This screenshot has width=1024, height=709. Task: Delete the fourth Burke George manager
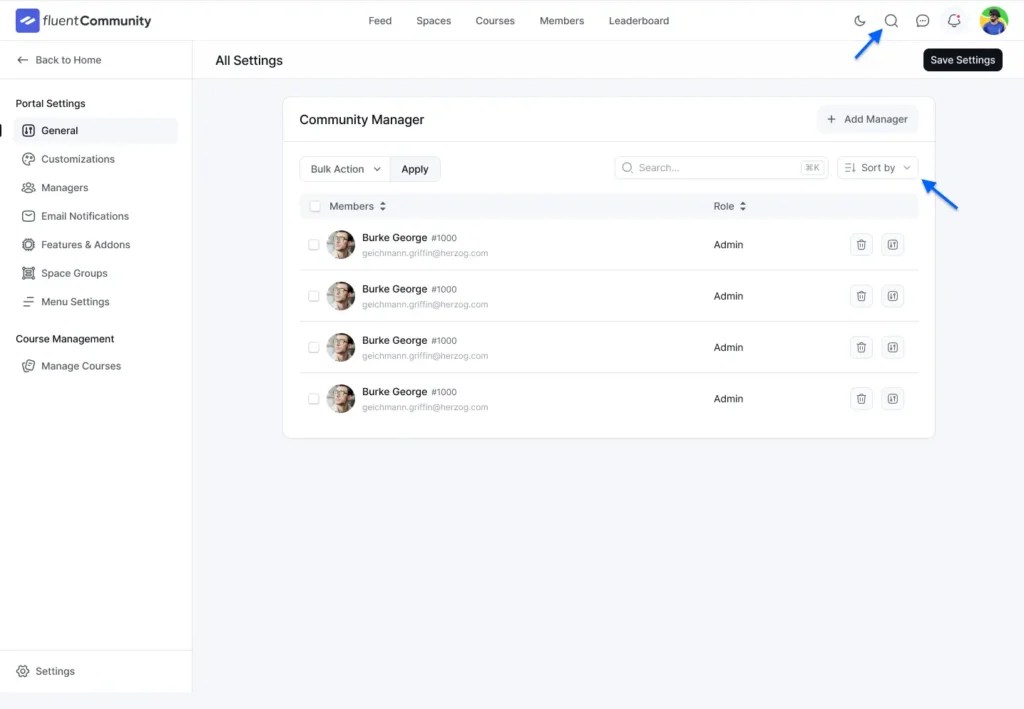point(861,399)
